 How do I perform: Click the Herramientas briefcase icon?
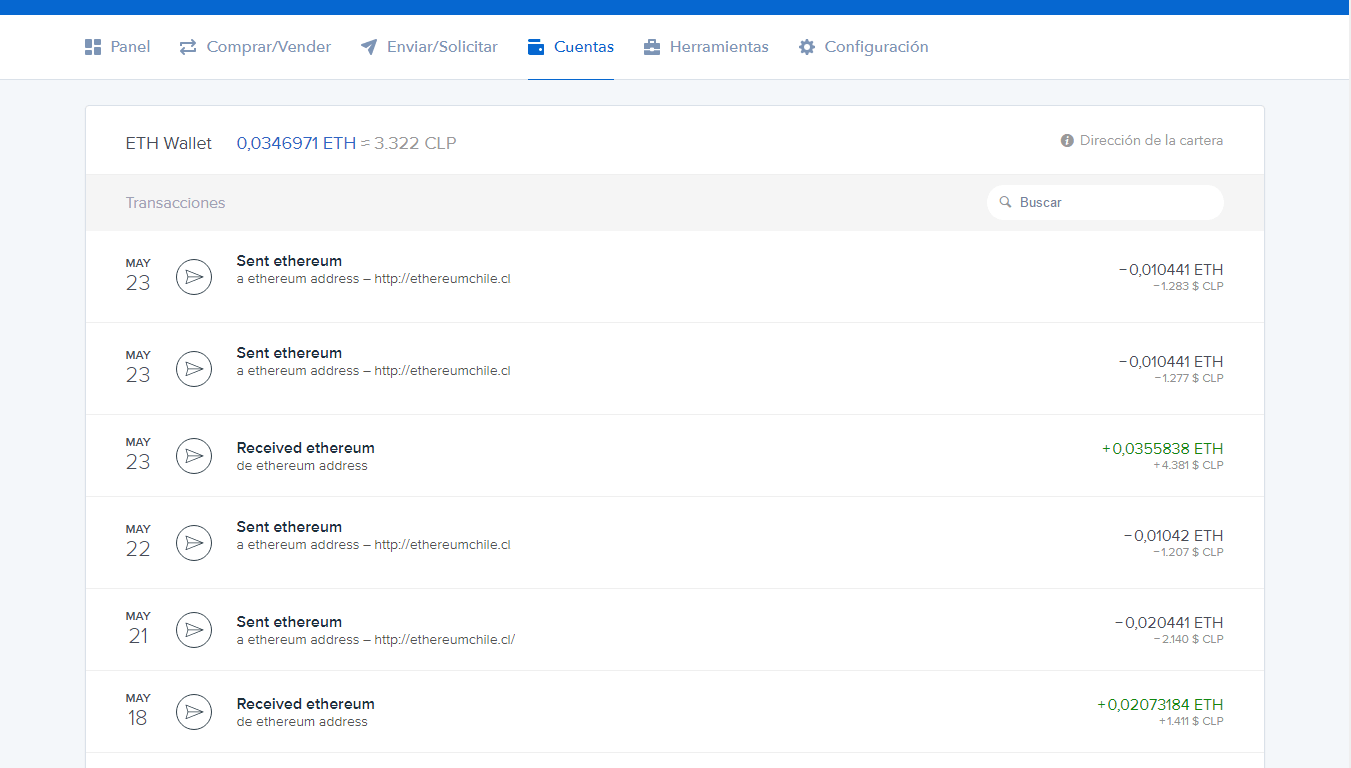pyautogui.click(x=652, y=47)
